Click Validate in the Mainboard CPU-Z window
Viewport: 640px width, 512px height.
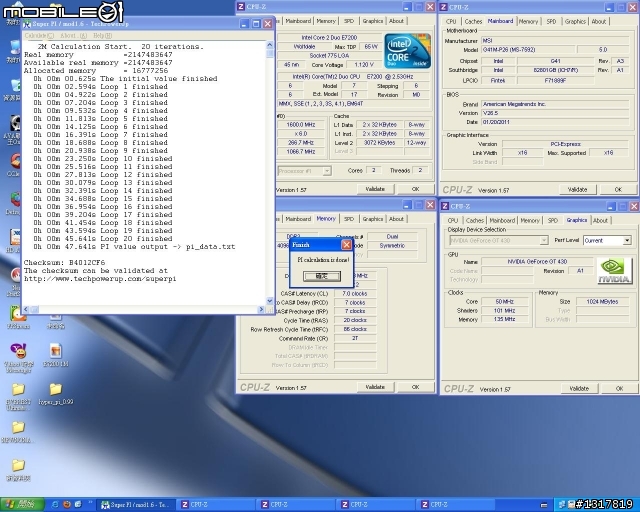point(577,189)
